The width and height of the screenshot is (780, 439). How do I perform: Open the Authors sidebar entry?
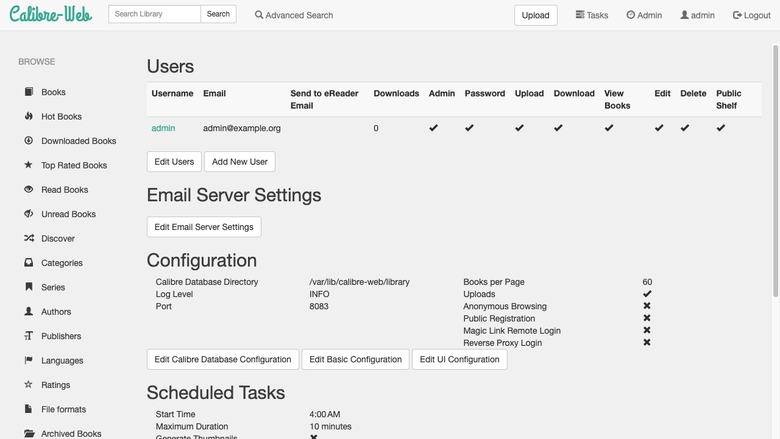tap(56, 311)
